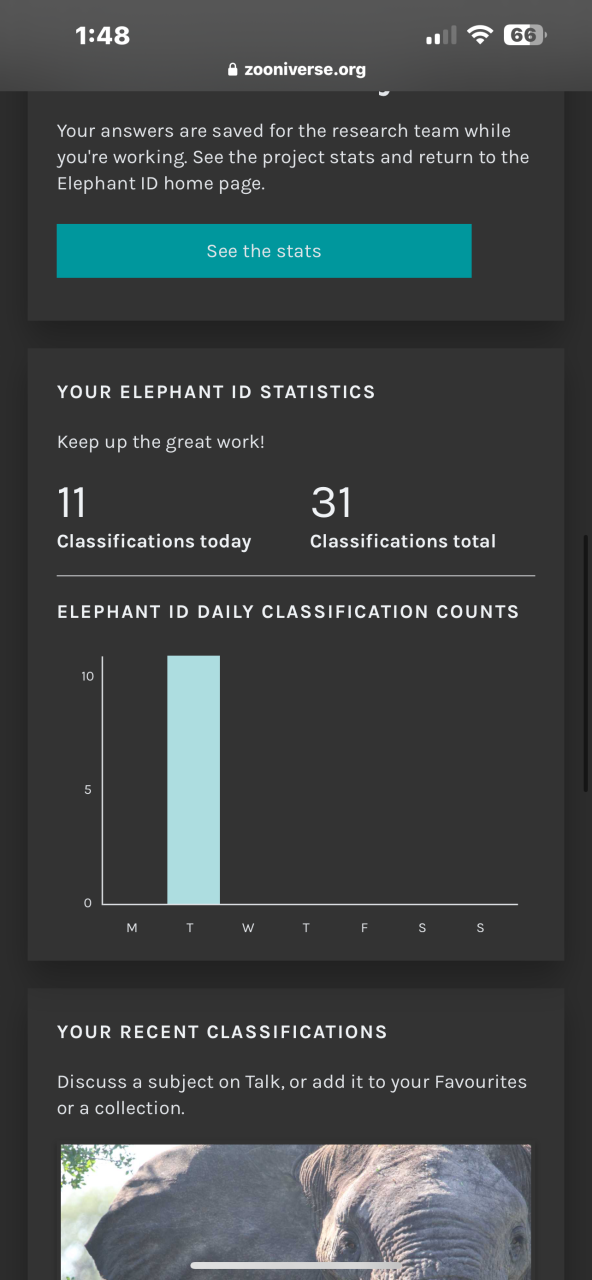The image size is (592, 1280).
Task: Click the 31 Classifications total count
Action: pyautogui.click(x=331, y=503)
